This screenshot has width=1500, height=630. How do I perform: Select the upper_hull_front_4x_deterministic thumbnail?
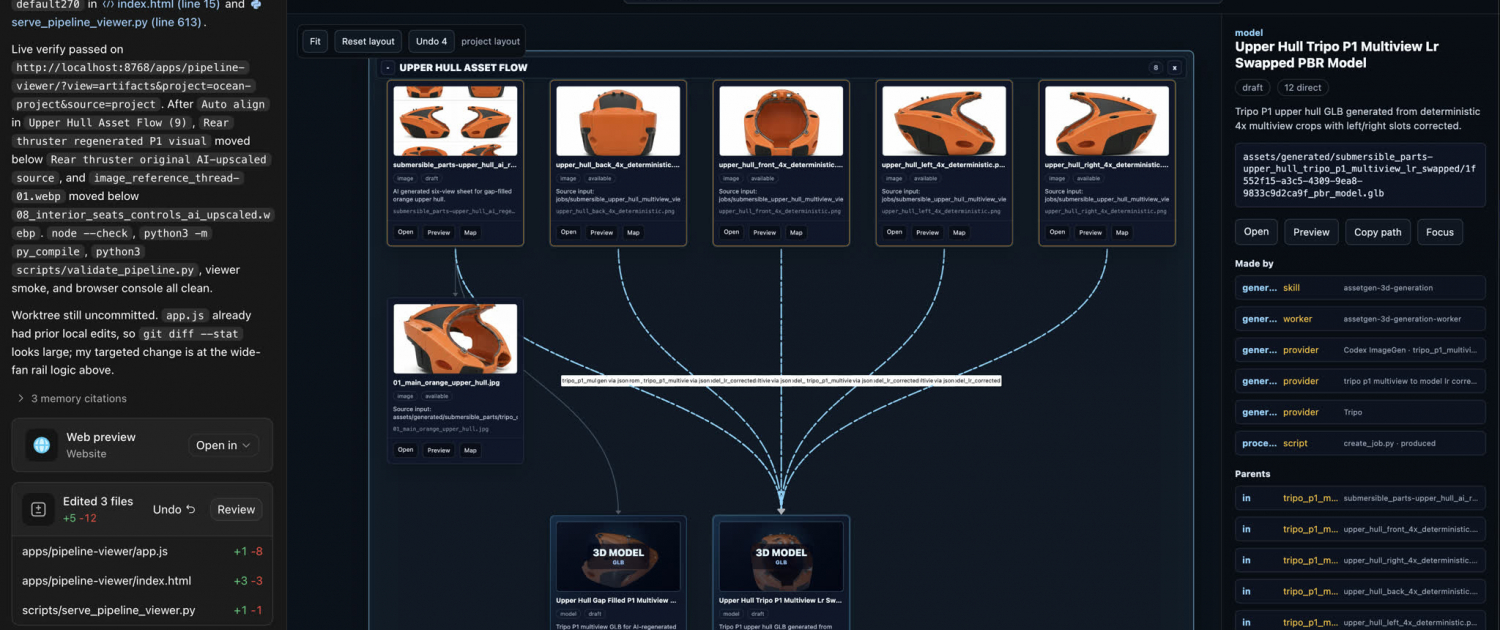pos(781,121)
